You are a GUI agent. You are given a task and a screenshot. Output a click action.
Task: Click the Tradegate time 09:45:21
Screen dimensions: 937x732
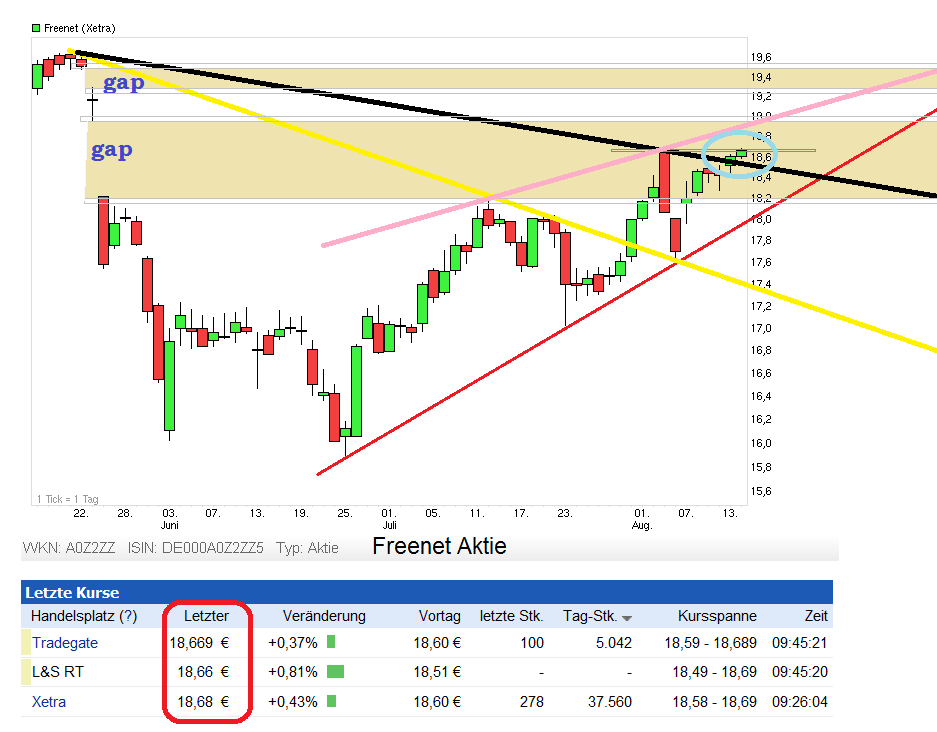tap(800, 643)
